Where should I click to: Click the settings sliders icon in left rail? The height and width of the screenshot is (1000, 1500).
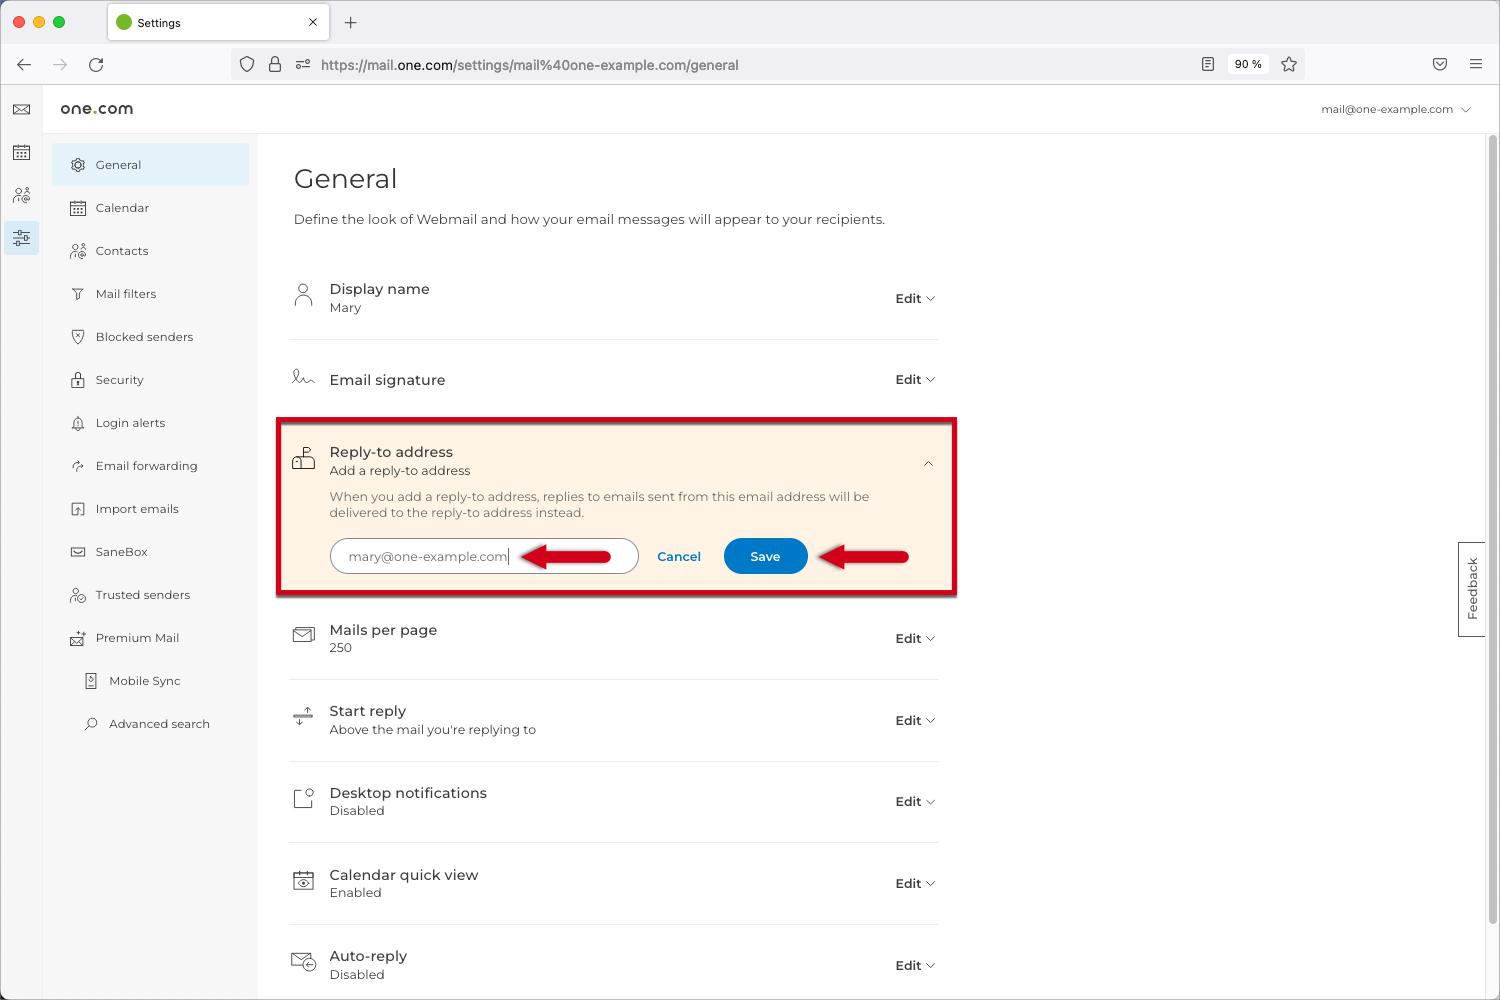point(21,238)
